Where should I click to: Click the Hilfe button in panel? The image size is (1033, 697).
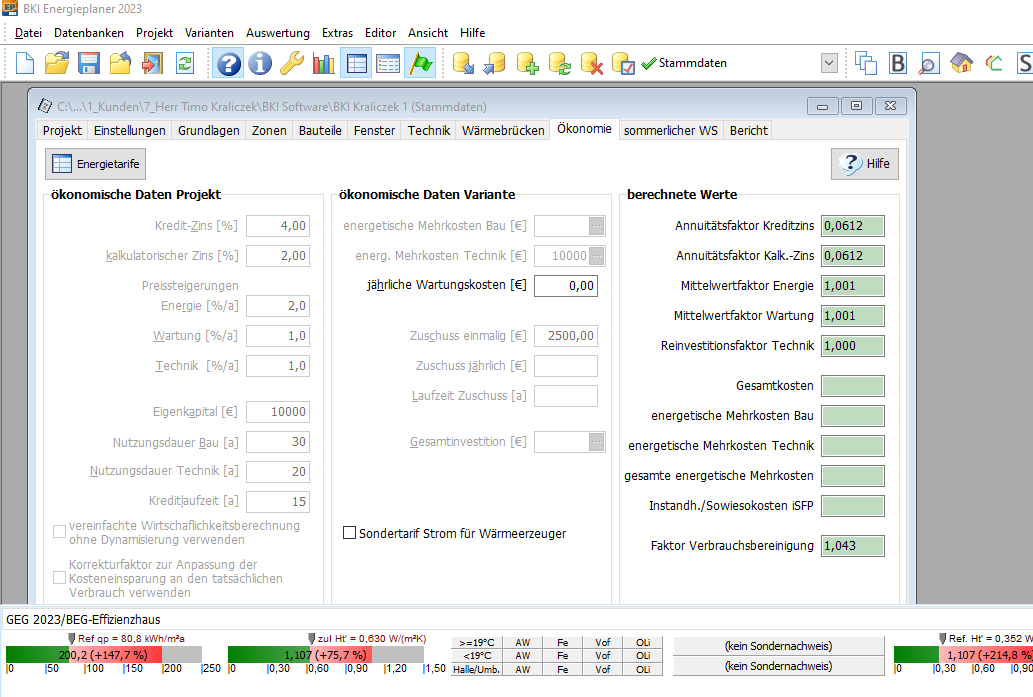click(x=865, y=164)
